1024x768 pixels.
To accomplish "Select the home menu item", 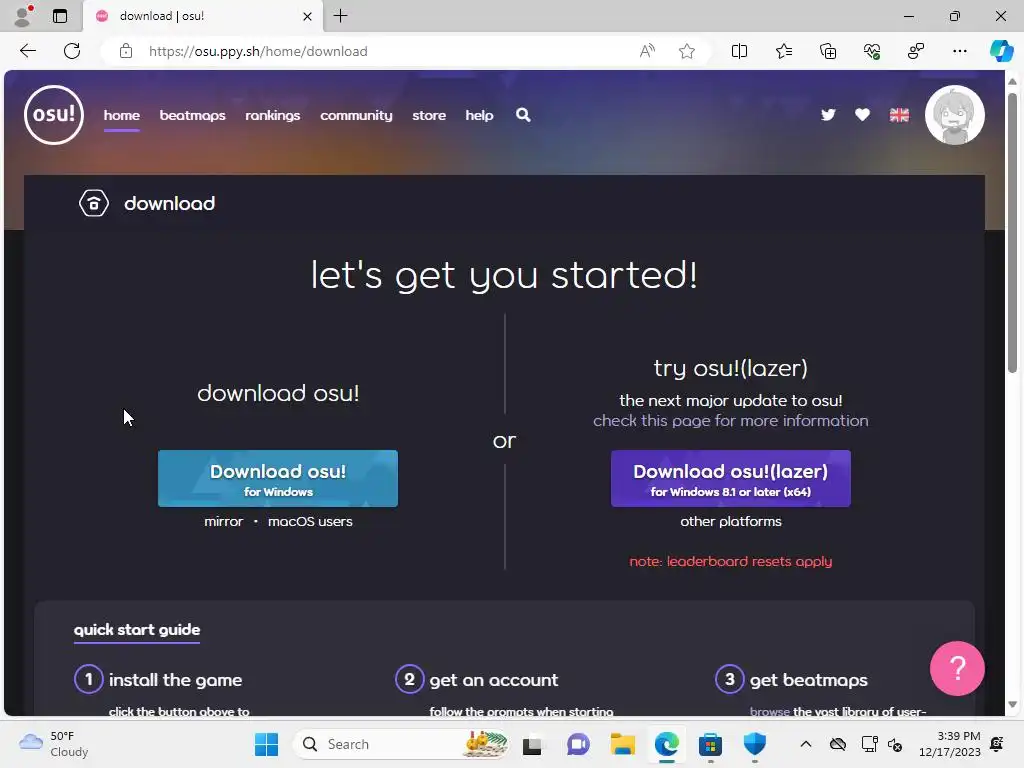I will coord(121,115).
